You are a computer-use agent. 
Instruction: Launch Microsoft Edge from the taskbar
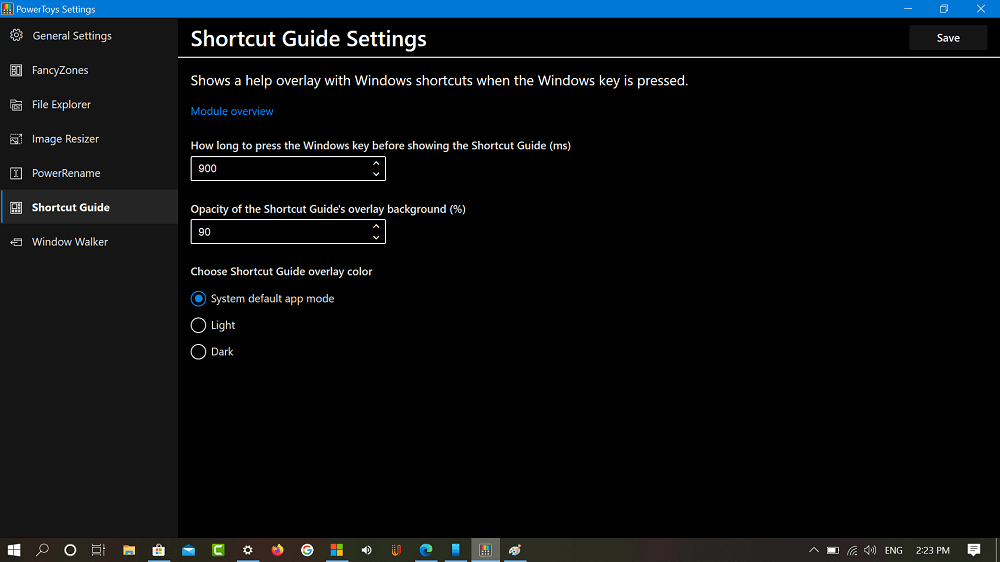426,550
